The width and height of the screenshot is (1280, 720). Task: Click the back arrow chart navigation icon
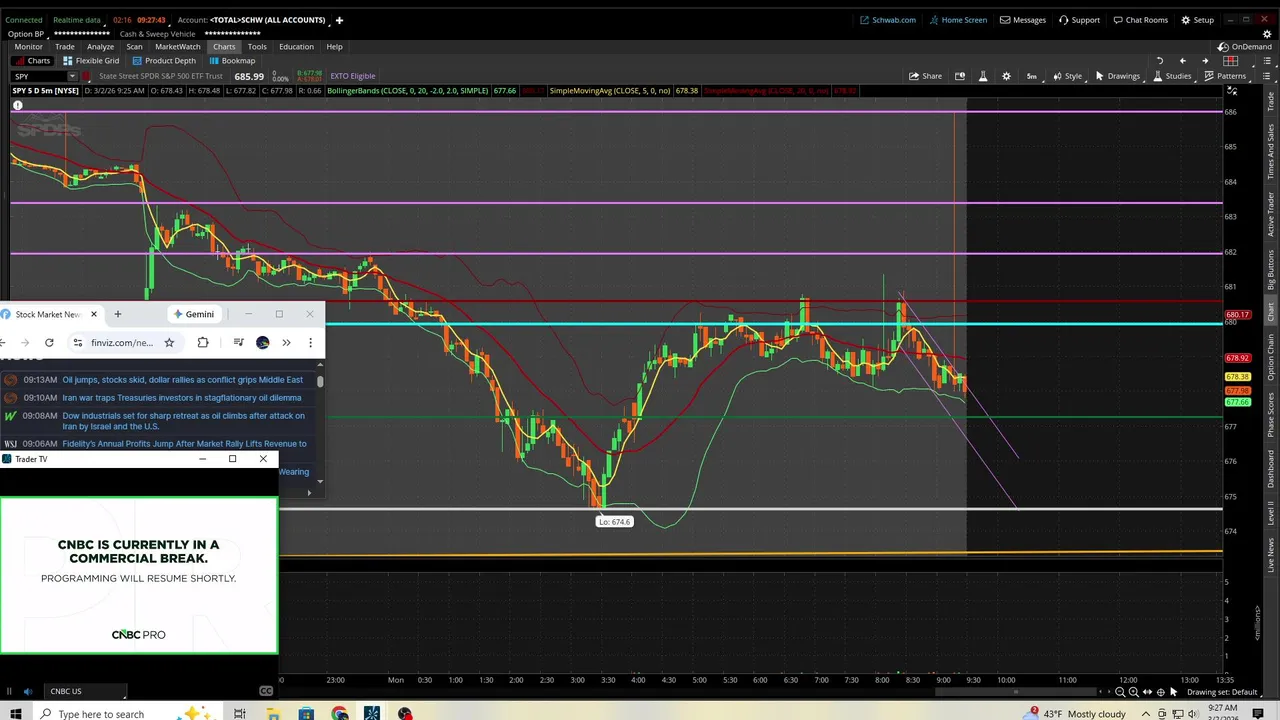(x=1182, y=61)
